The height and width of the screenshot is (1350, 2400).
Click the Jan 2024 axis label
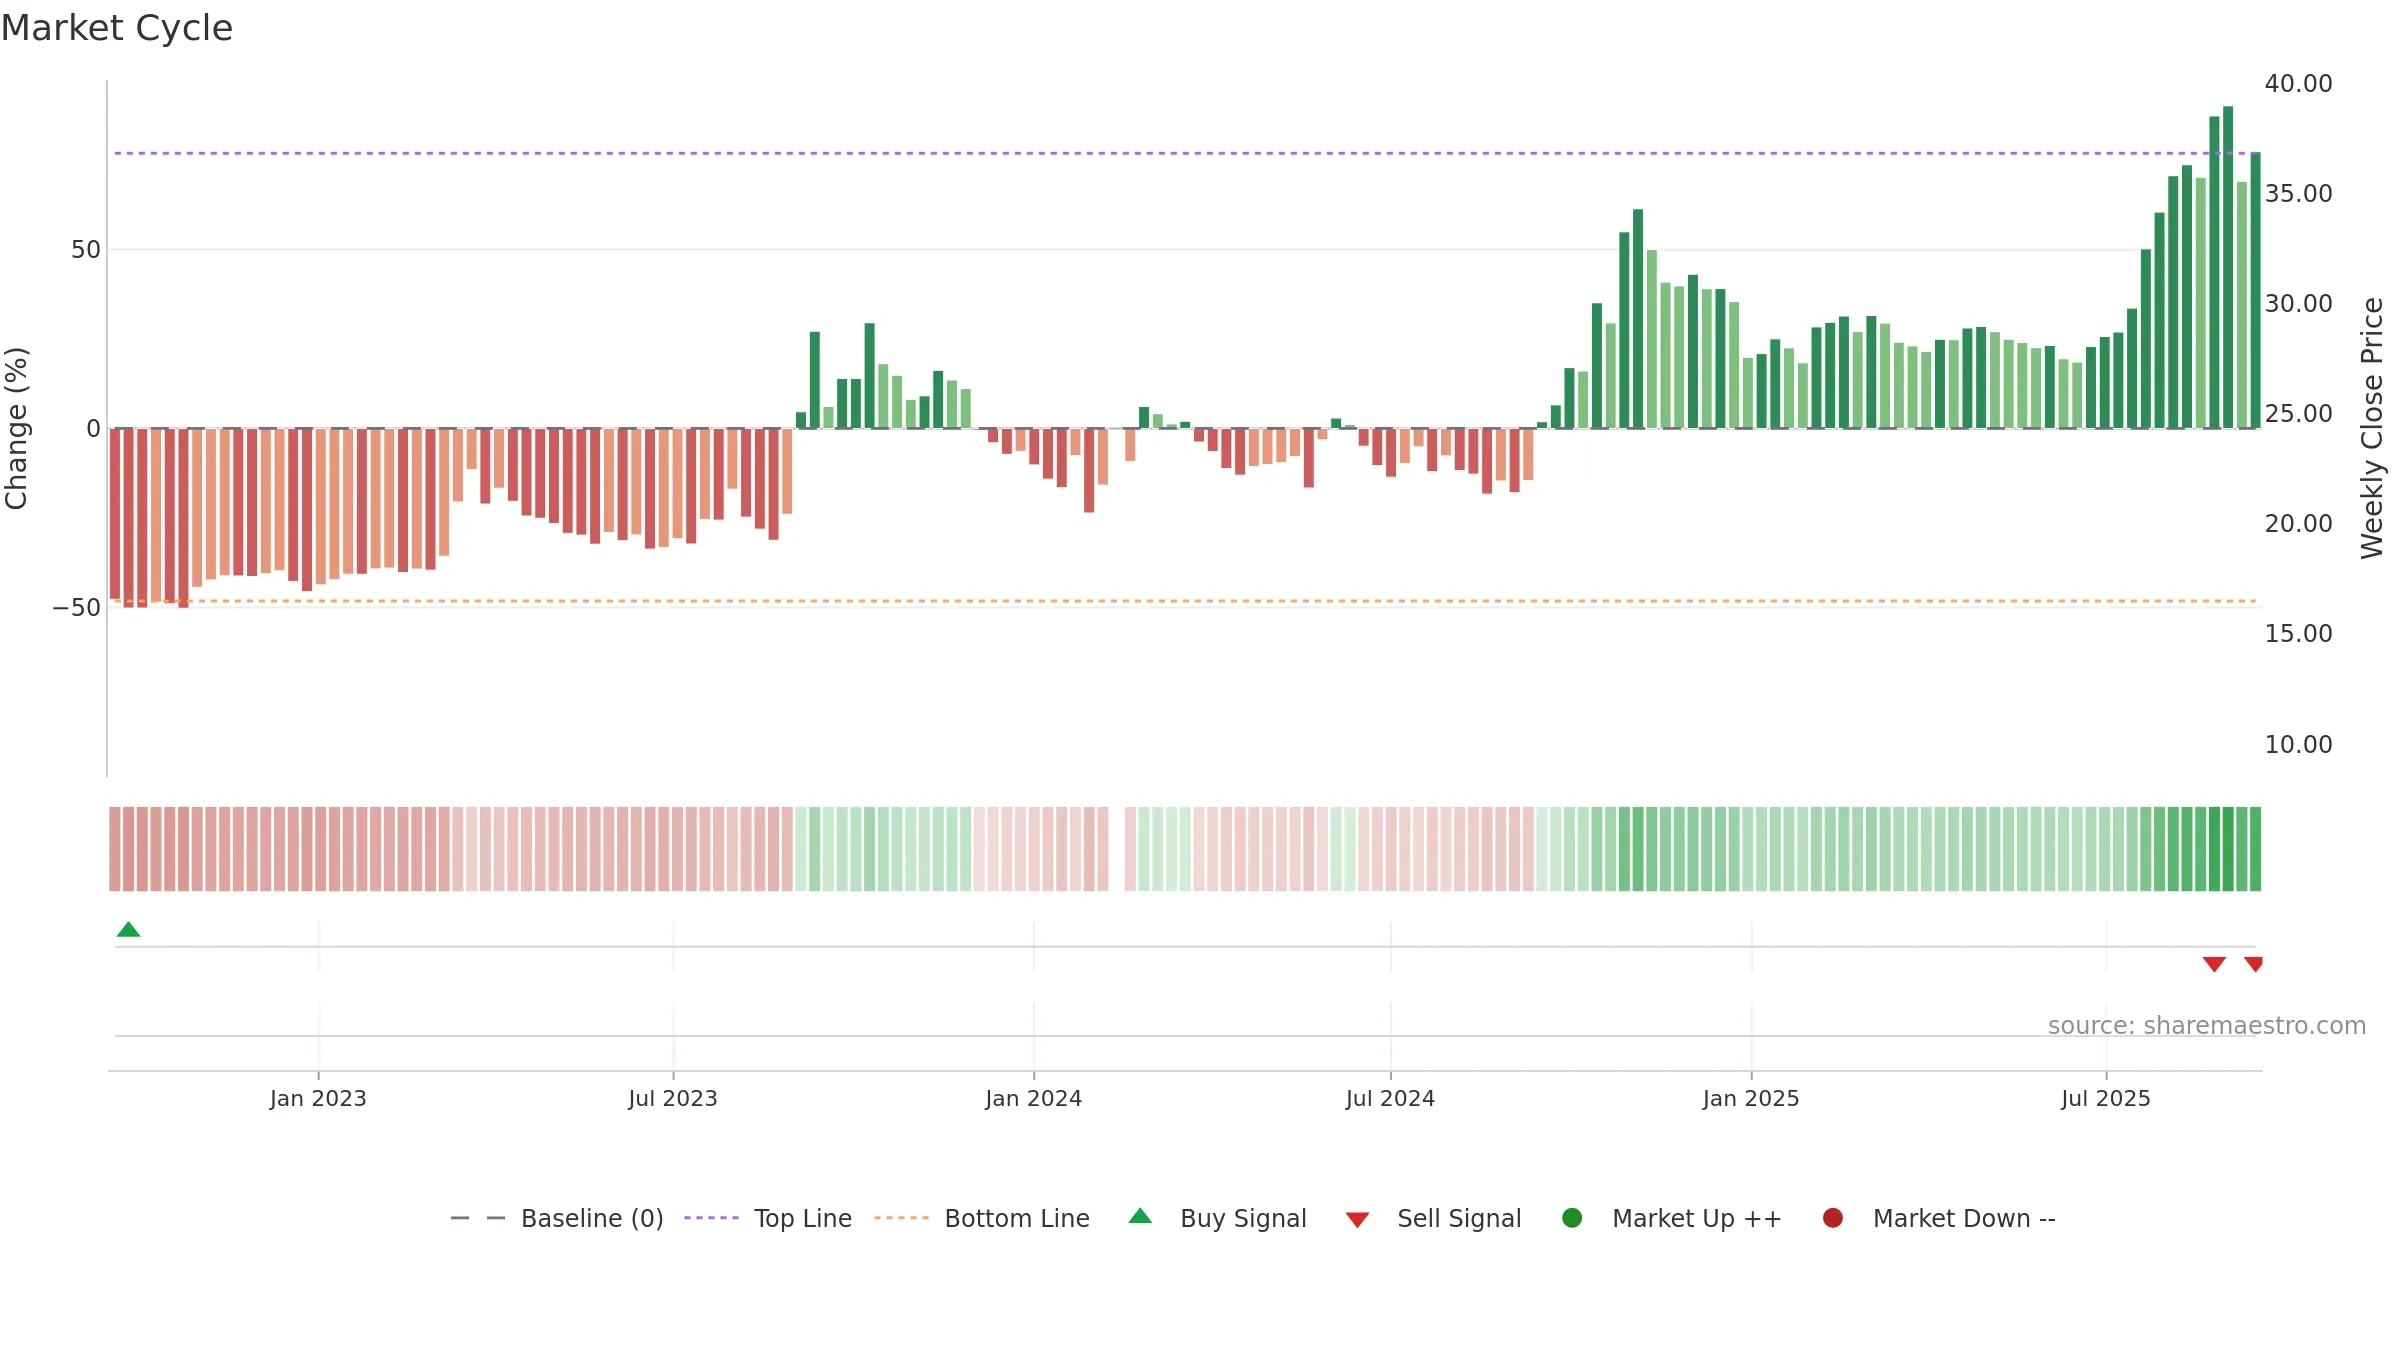pos(1033,1099)
